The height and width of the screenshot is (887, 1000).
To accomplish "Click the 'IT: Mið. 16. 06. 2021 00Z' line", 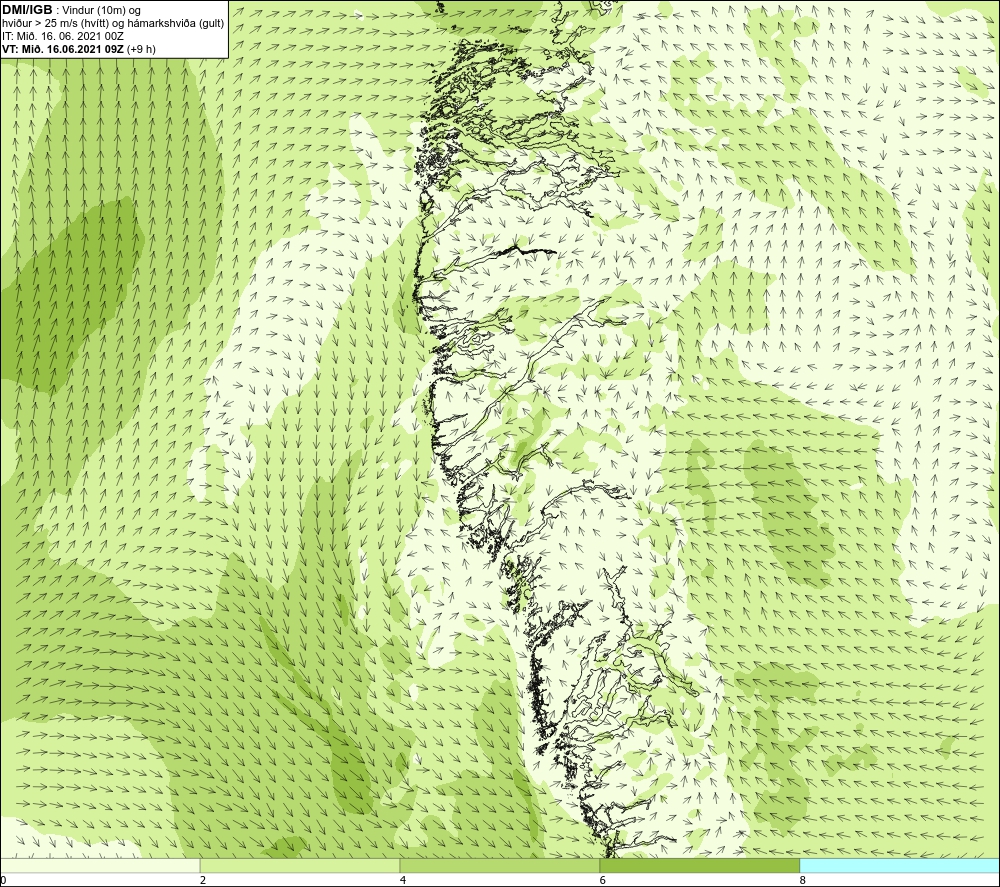I will click(x=62, y=36).
